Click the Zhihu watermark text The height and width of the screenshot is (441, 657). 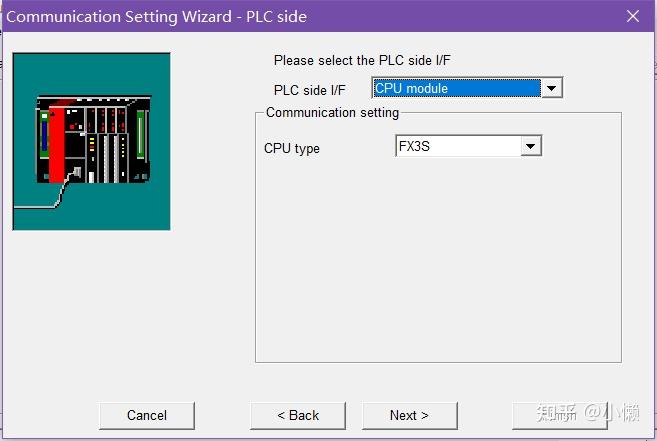click(x=587, y=412)
